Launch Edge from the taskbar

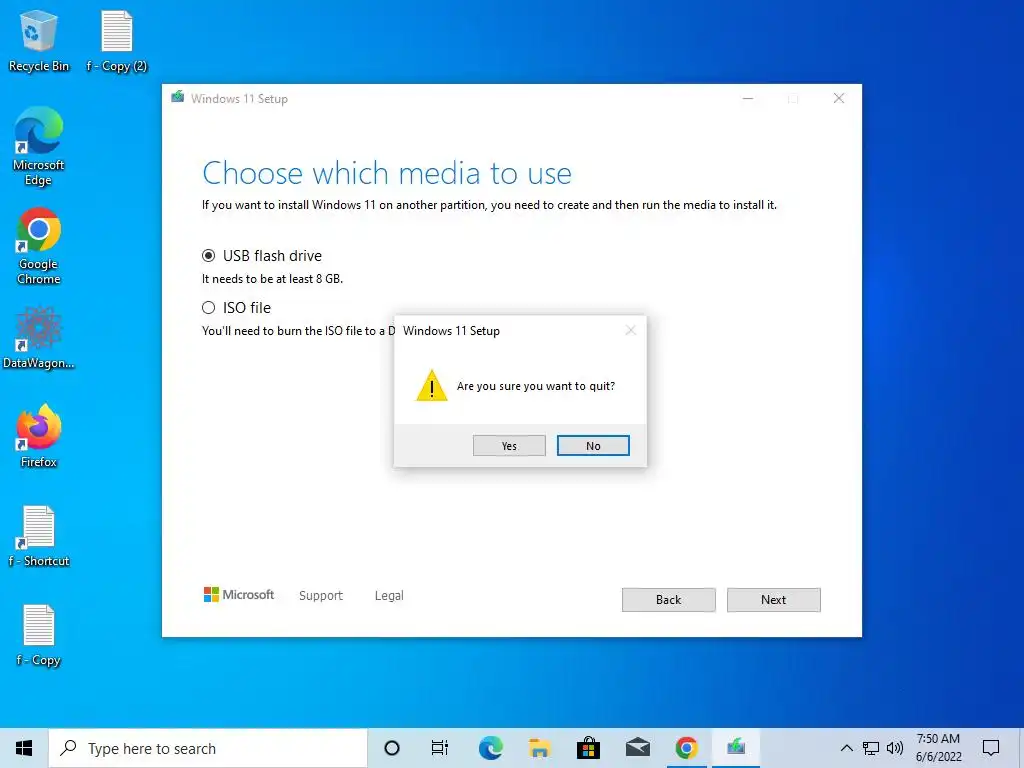[490, 748]
